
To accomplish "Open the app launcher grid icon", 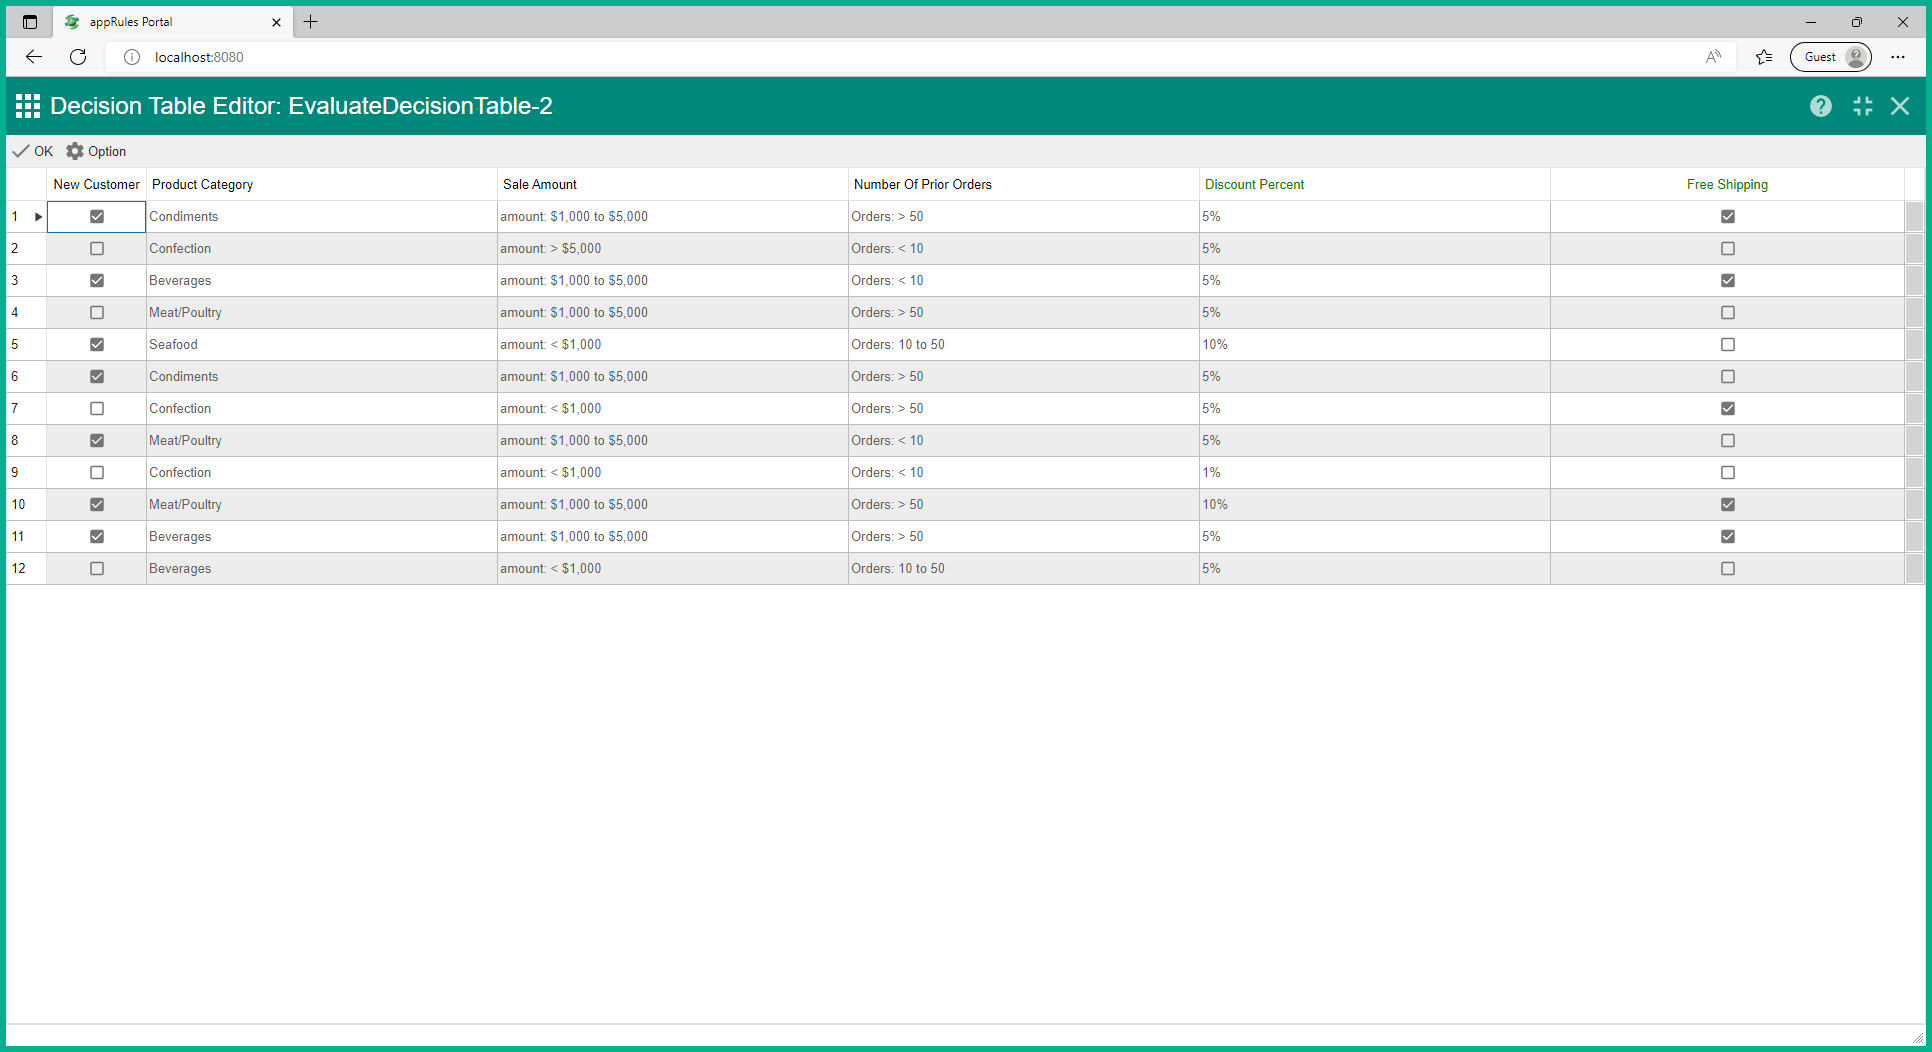I will [28, 106].
